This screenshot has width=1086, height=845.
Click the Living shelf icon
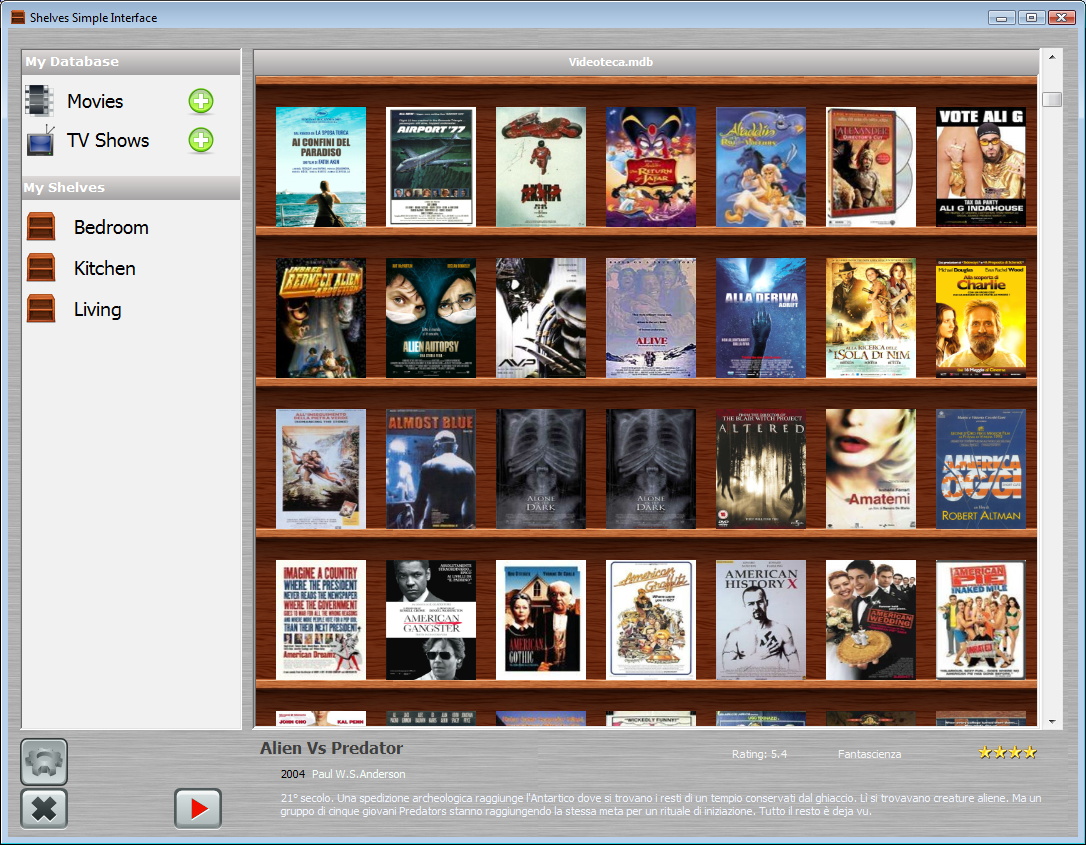[x=41, y=308]
